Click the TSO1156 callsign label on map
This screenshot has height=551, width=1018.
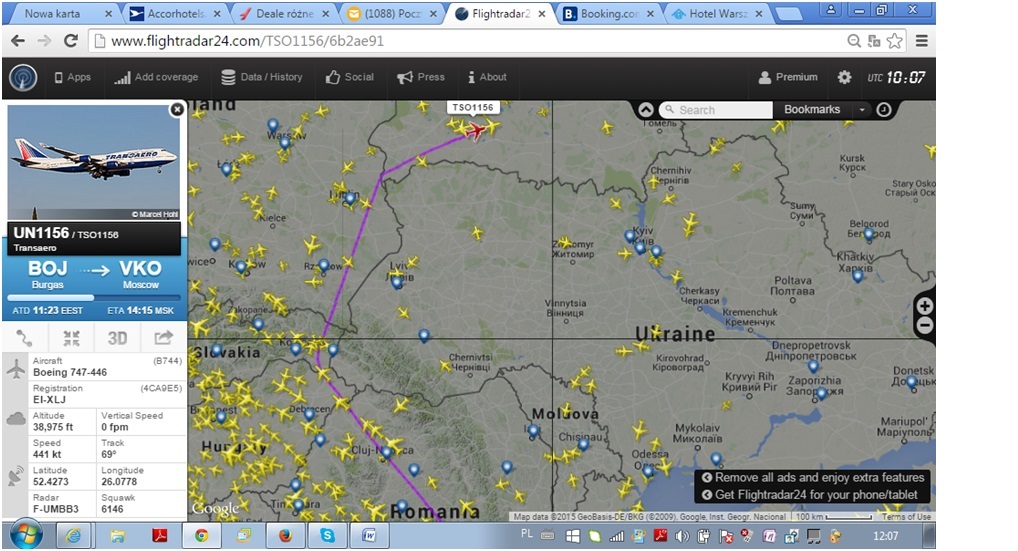[x=473, y=108]
